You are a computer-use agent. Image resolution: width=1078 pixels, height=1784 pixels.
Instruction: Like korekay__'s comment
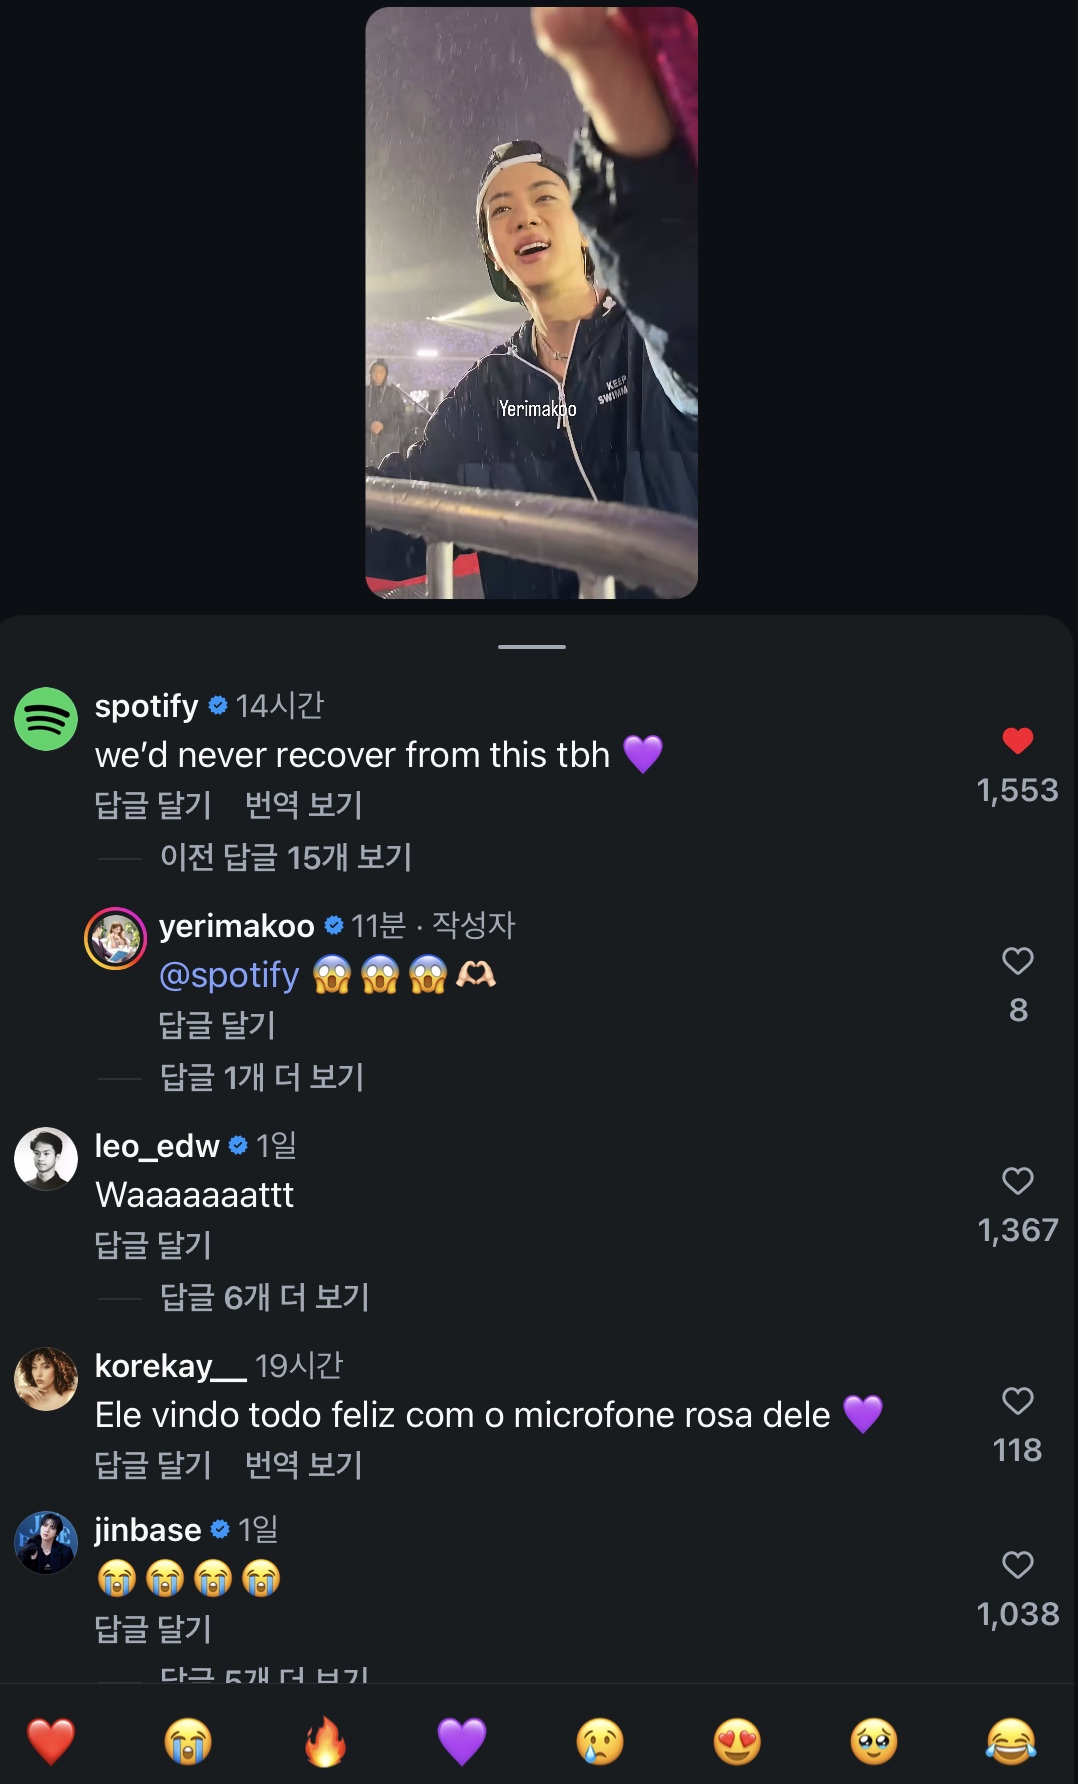pyautogui.click(x=1017, y=1401)
